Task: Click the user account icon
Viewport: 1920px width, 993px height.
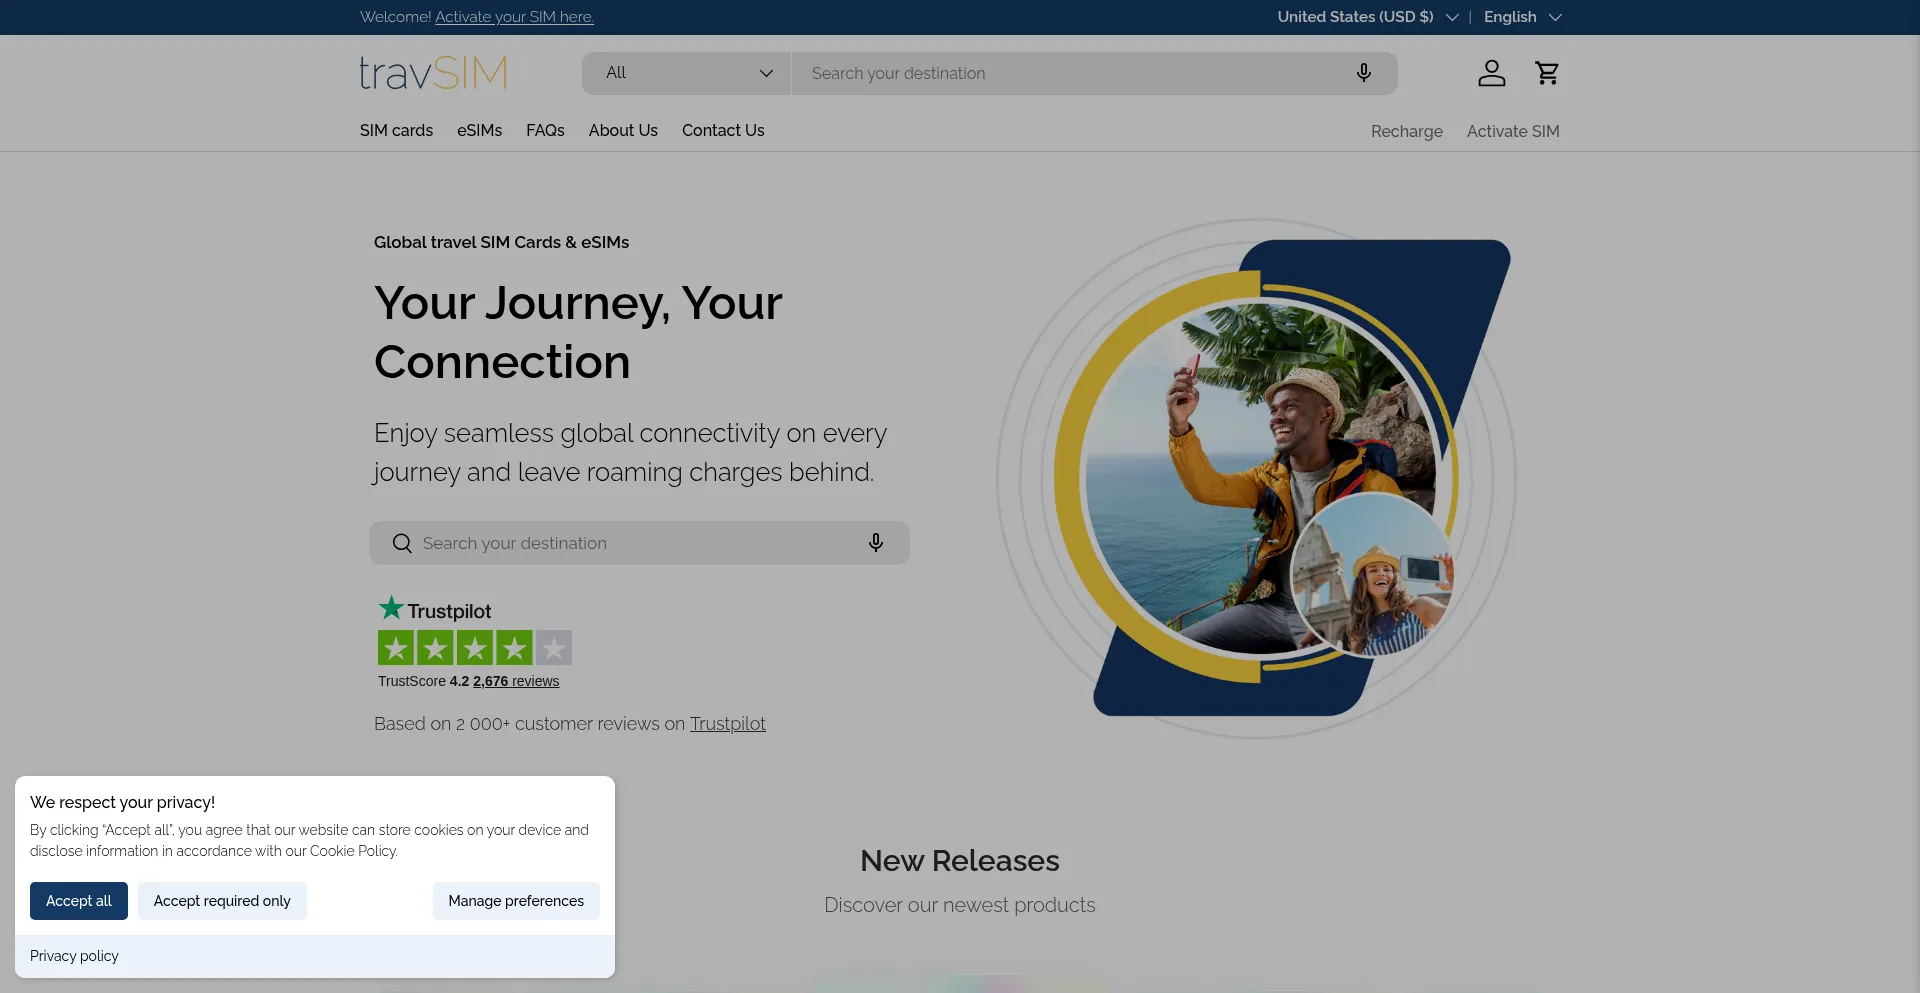Action: (1491, 73)
